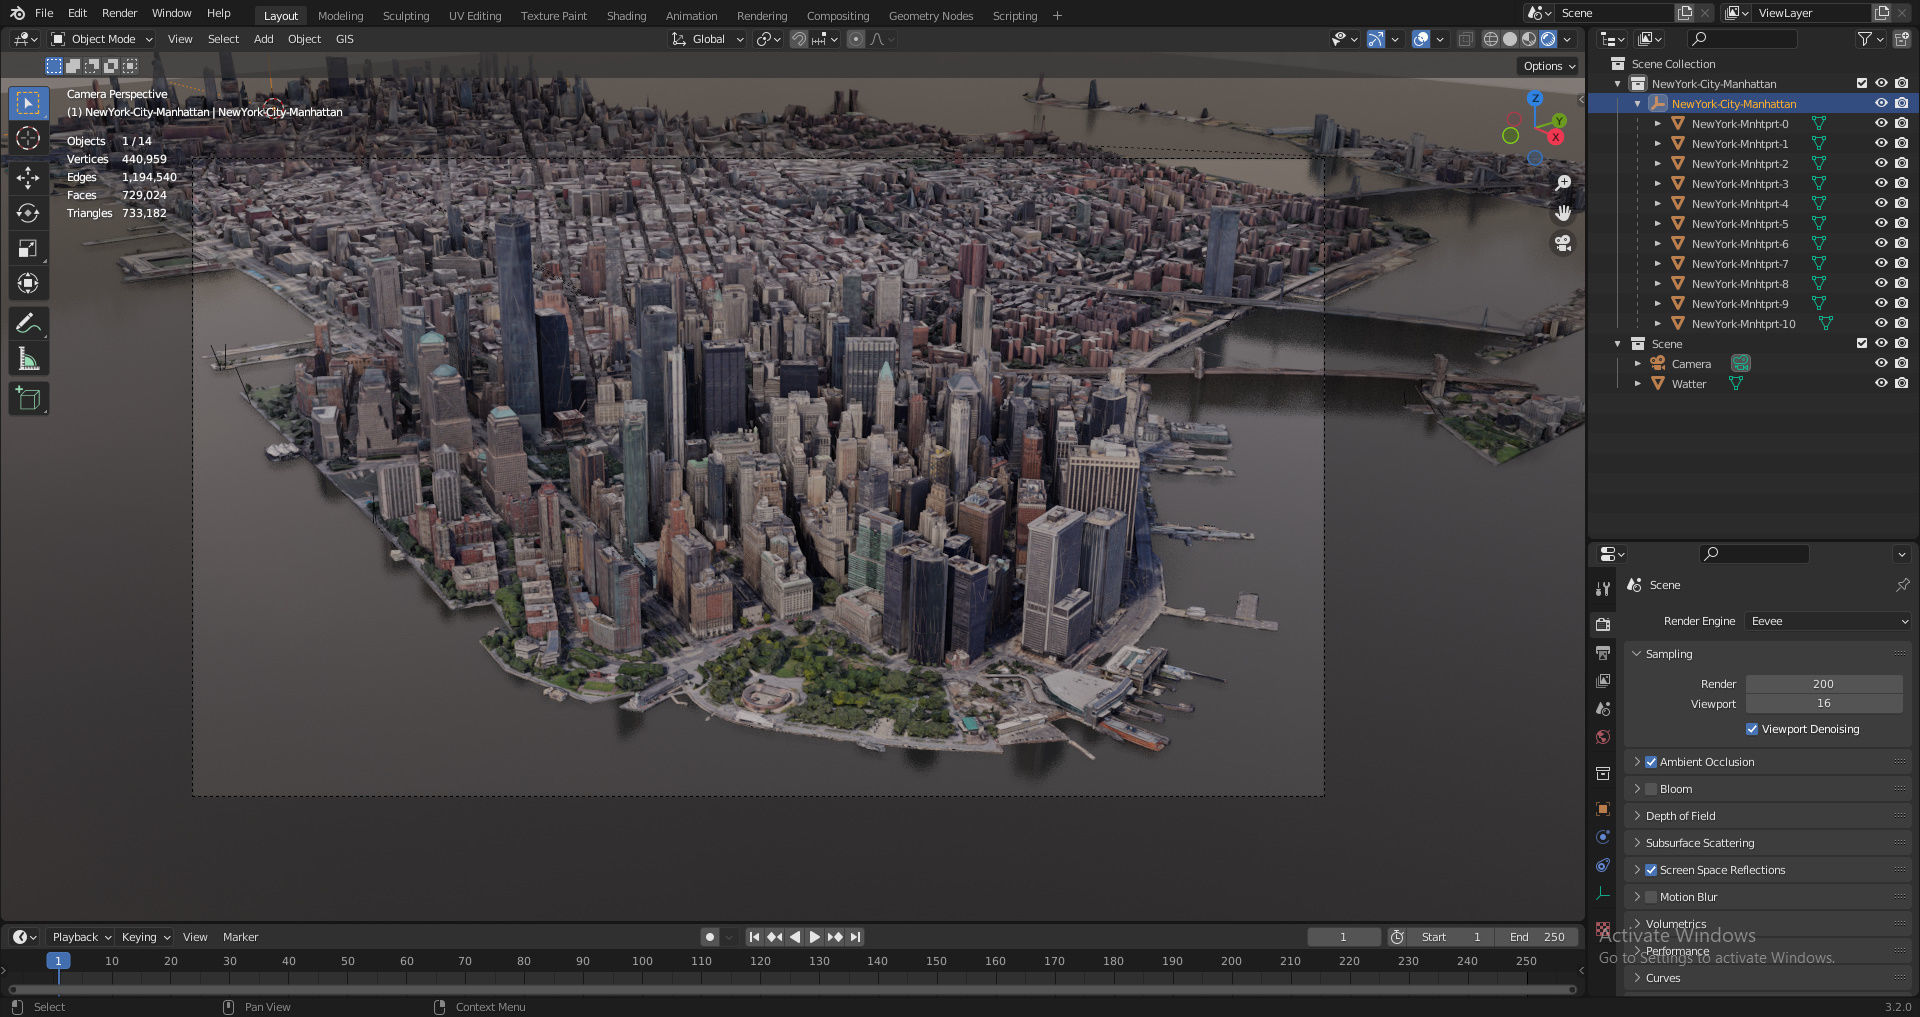The height and width of the screenshot is (1017, 1920).
Task: Expand the Camera object in outliner
Action: pyautogui.click(x=1637, y=364)
